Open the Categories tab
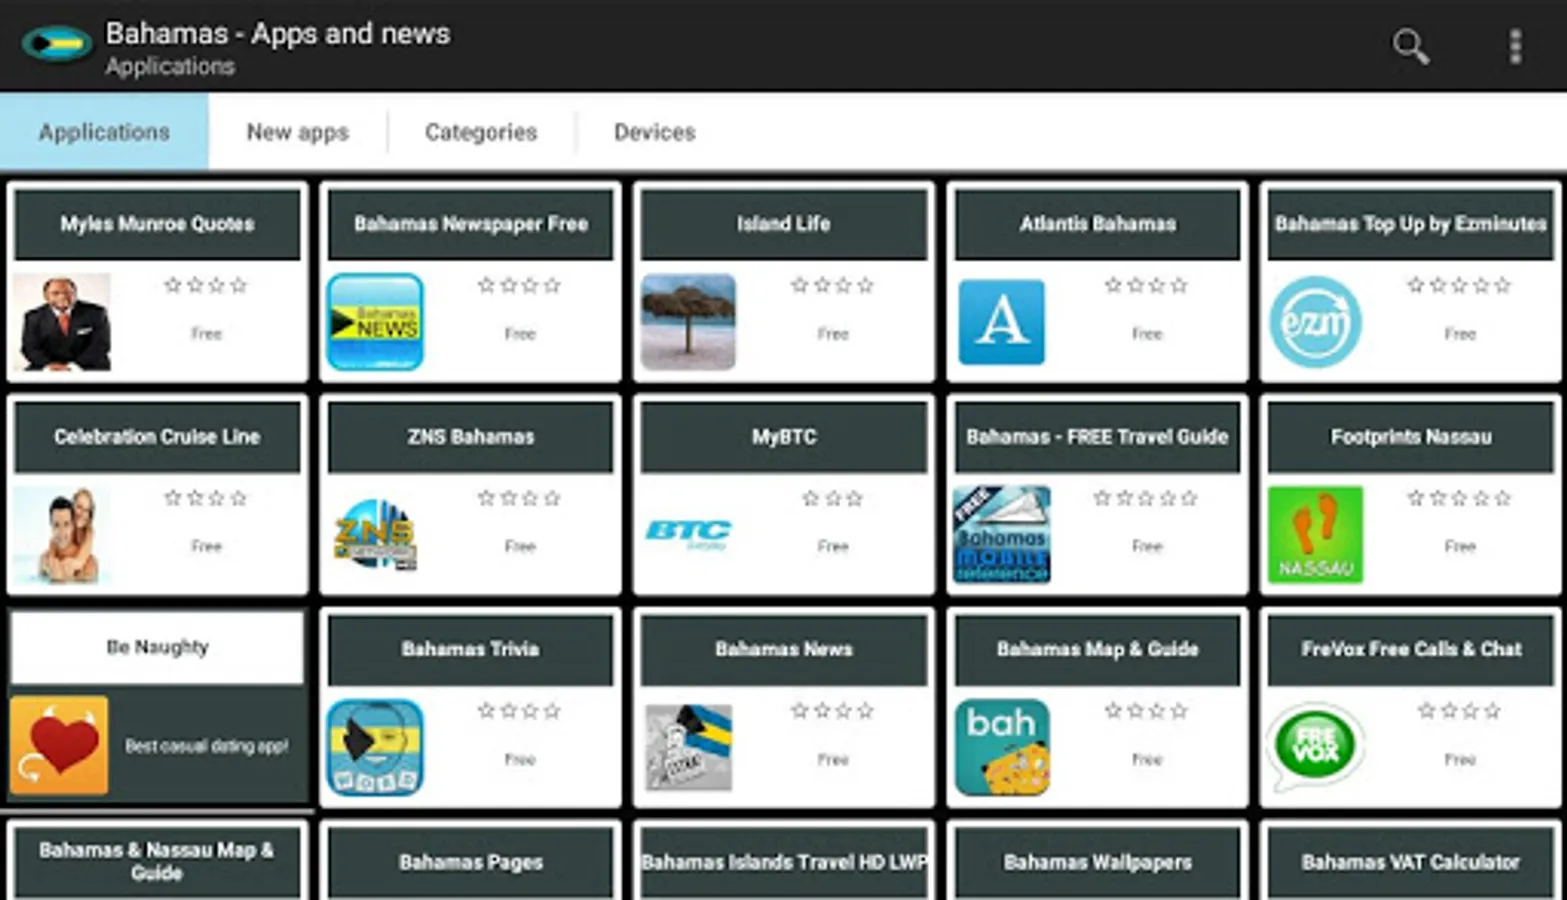1567x900 pixels. [481, 132]
